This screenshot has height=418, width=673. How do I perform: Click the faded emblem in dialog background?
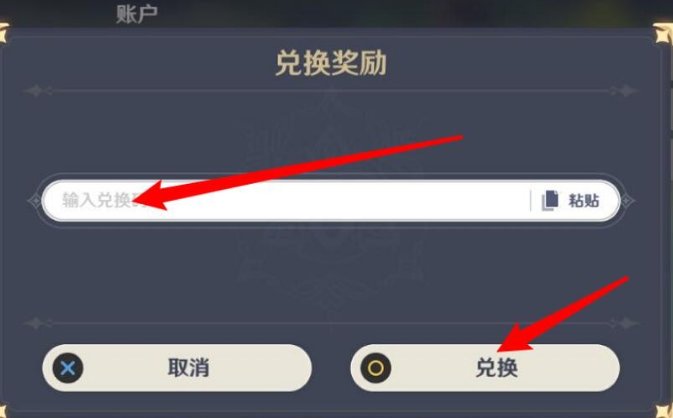(331, 202)
